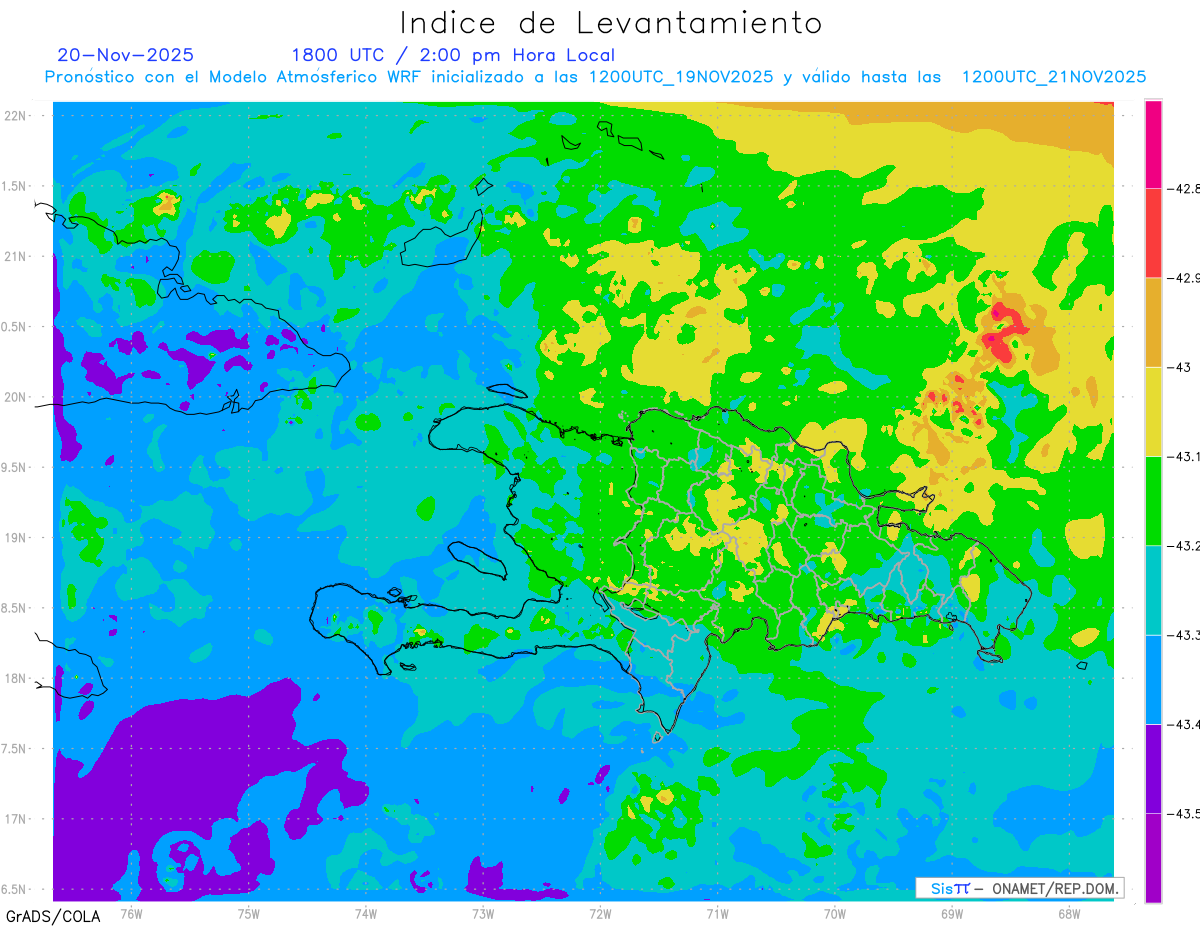
Task: Select the purple legend swatch above -43.5
Action: coord(1153,768)
